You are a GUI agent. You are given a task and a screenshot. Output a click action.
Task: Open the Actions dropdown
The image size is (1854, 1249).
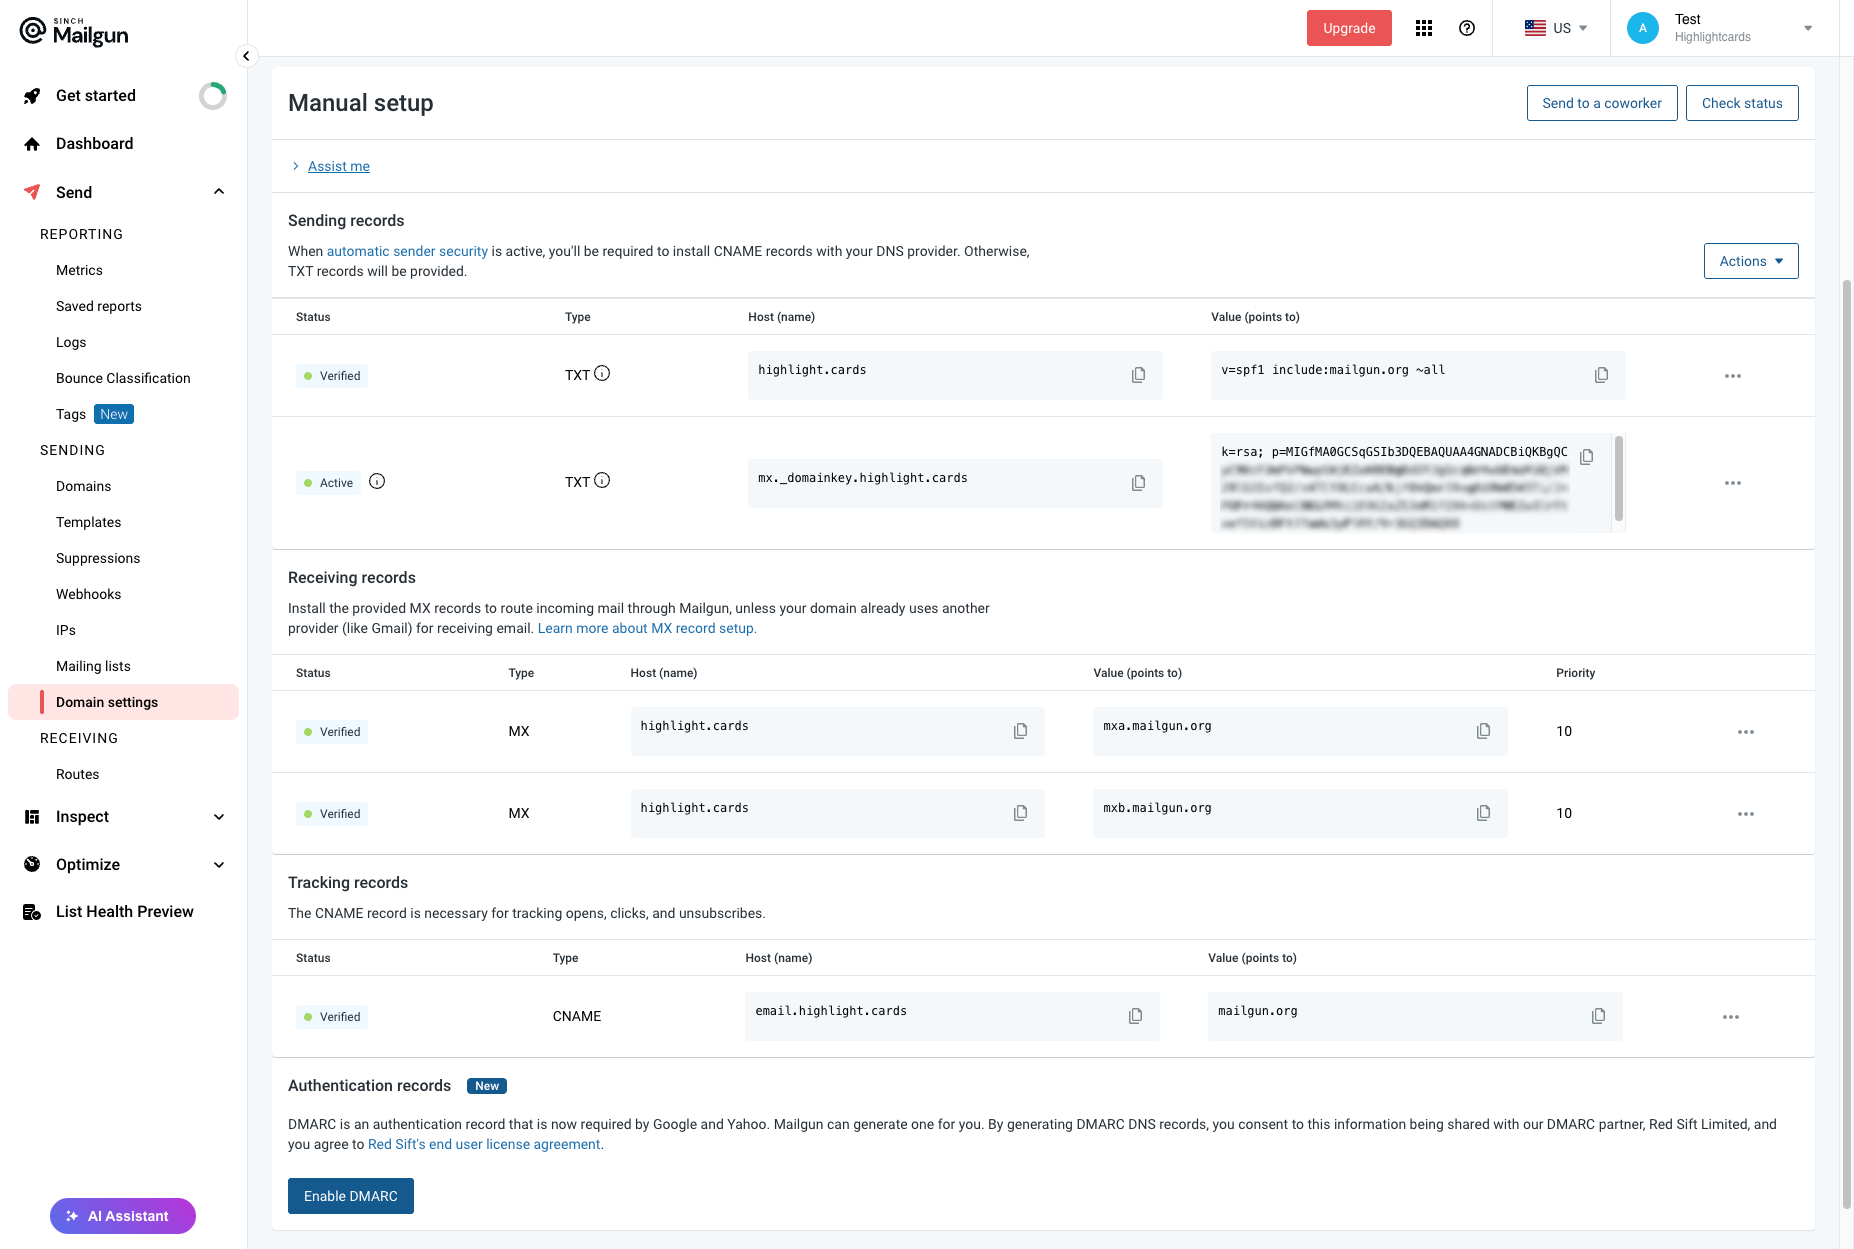[x=1750, y=261]
